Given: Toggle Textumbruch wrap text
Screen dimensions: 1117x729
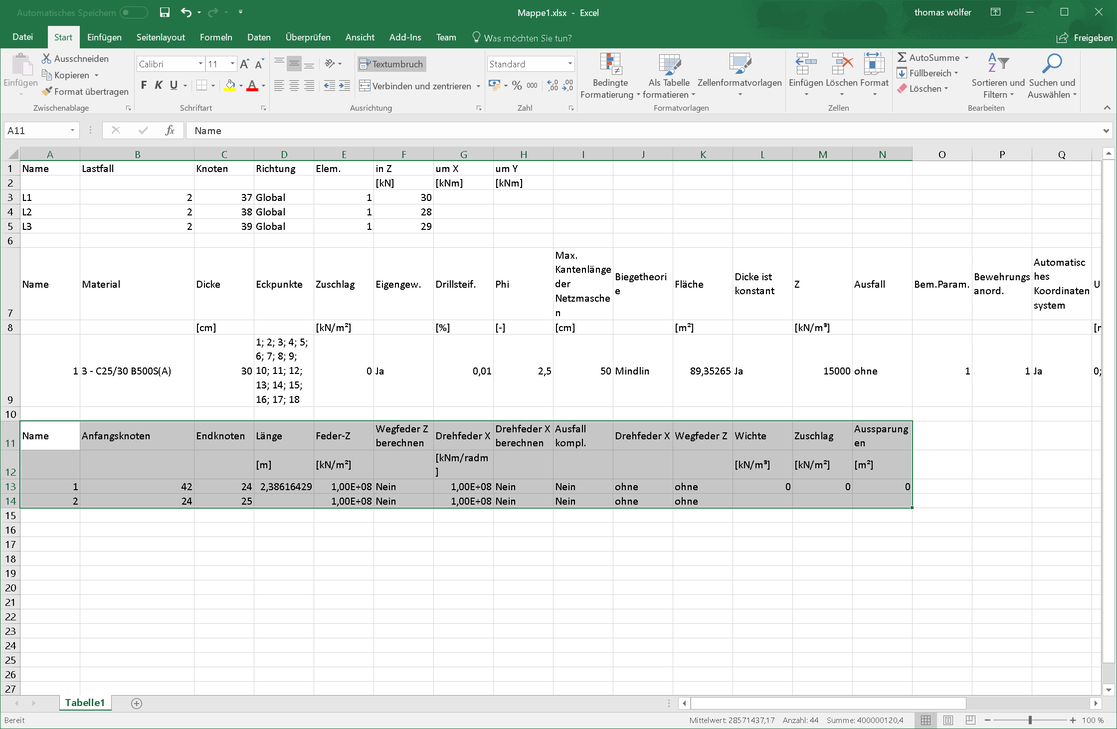Looking at the screenshot, I should [391, 64].
